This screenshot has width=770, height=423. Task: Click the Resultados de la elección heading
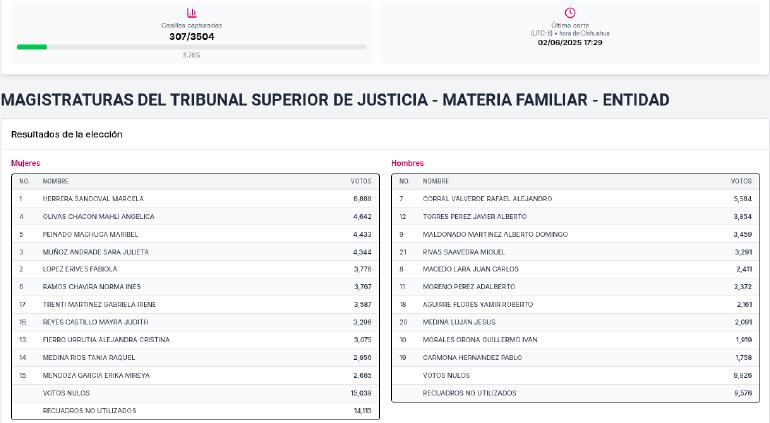coord(66,134)
